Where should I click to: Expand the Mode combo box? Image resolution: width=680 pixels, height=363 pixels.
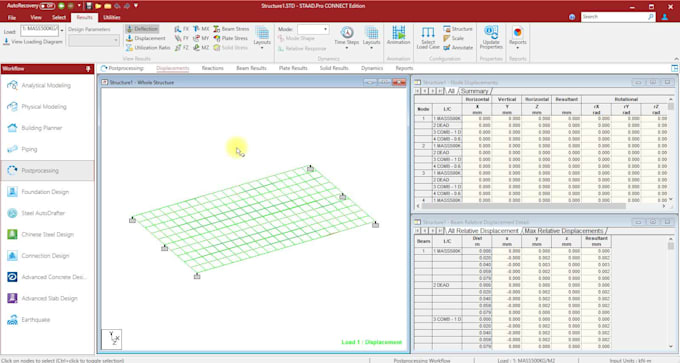pos(325,29)
